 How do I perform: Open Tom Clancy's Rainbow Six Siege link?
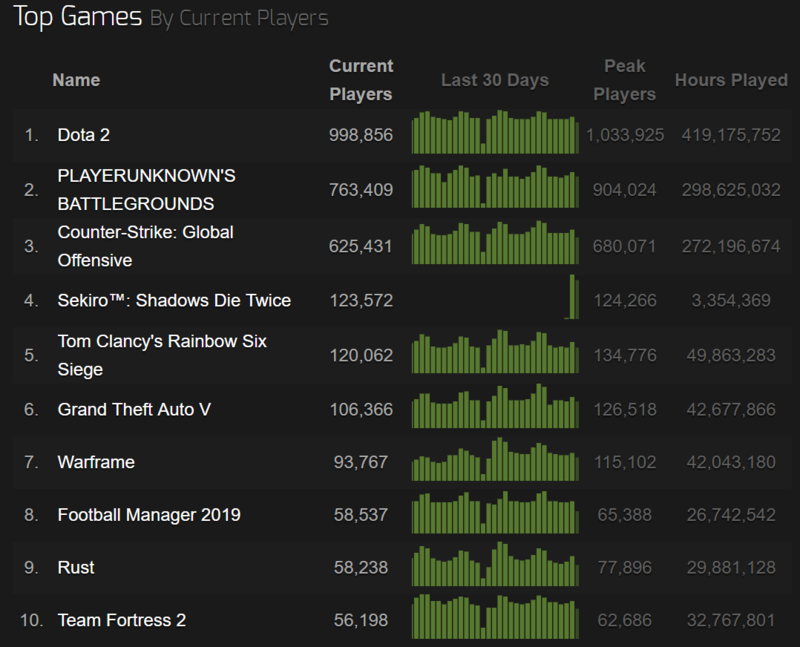162,355
